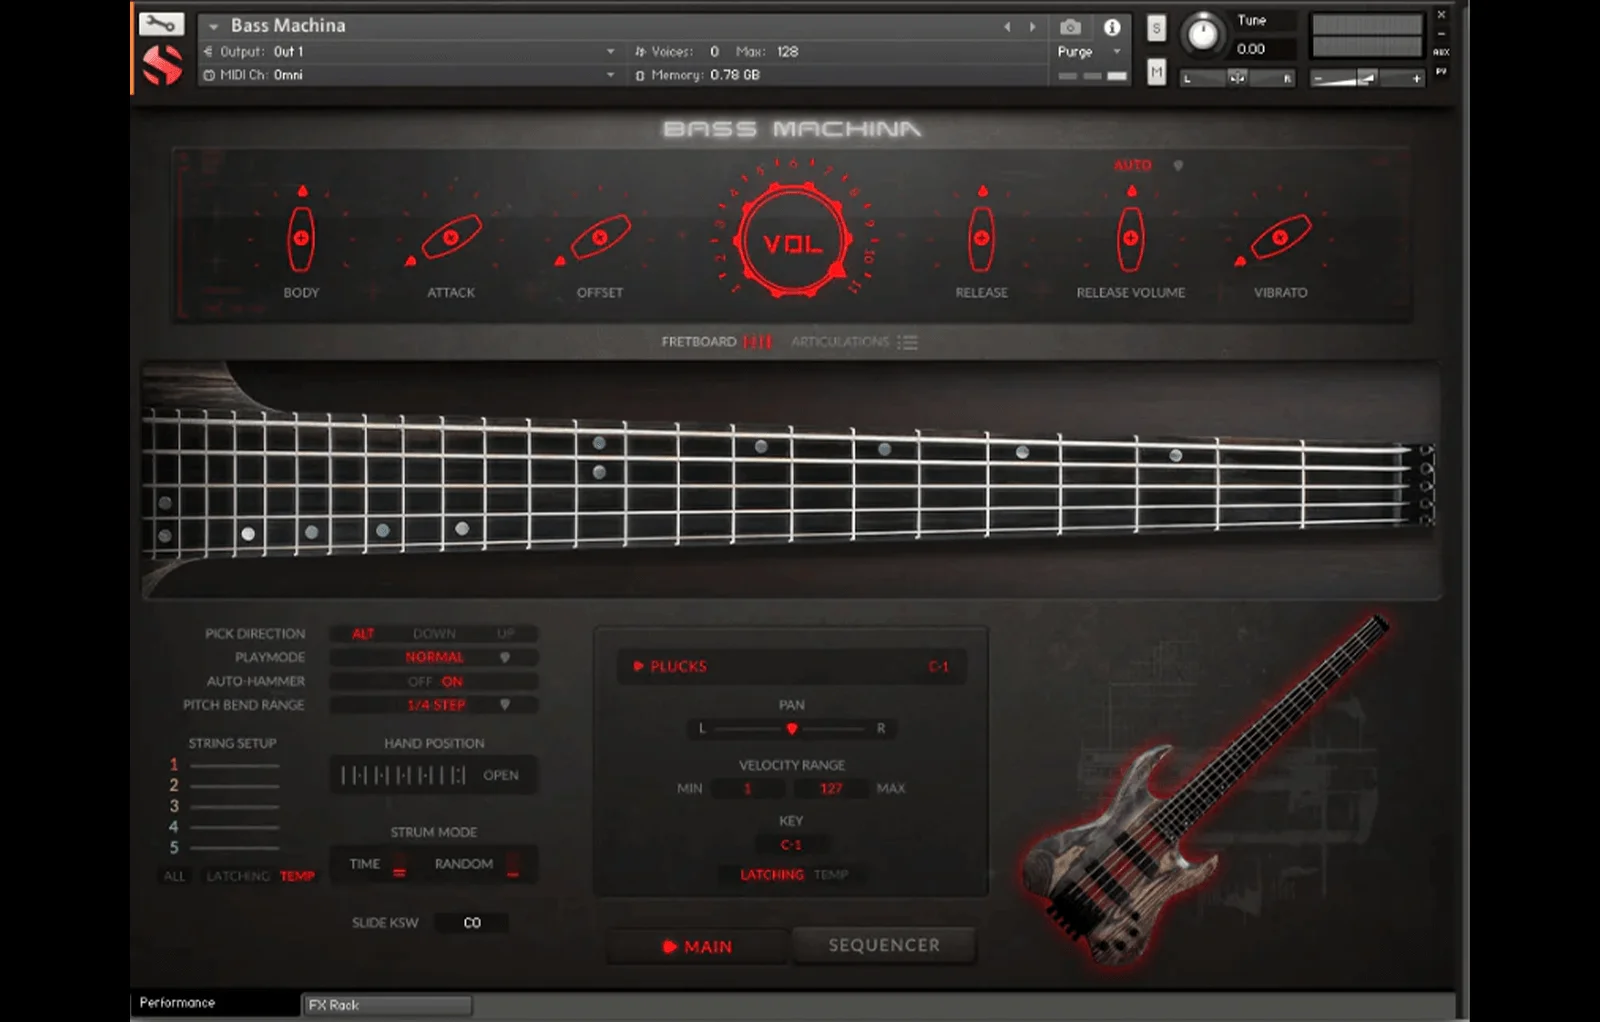The image size is (1600, 1022).
Task: Set string setup mode to LATCHING
Action: 238,876
